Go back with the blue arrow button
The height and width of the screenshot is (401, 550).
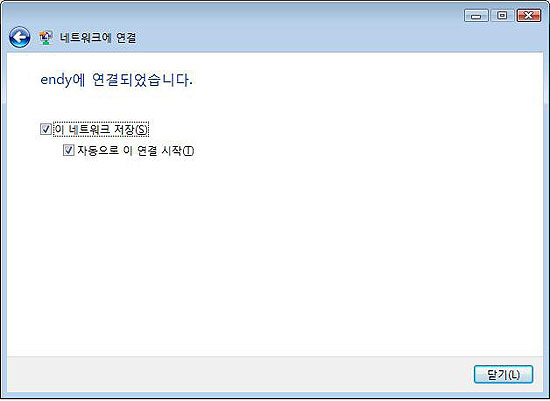click(19, 37)
